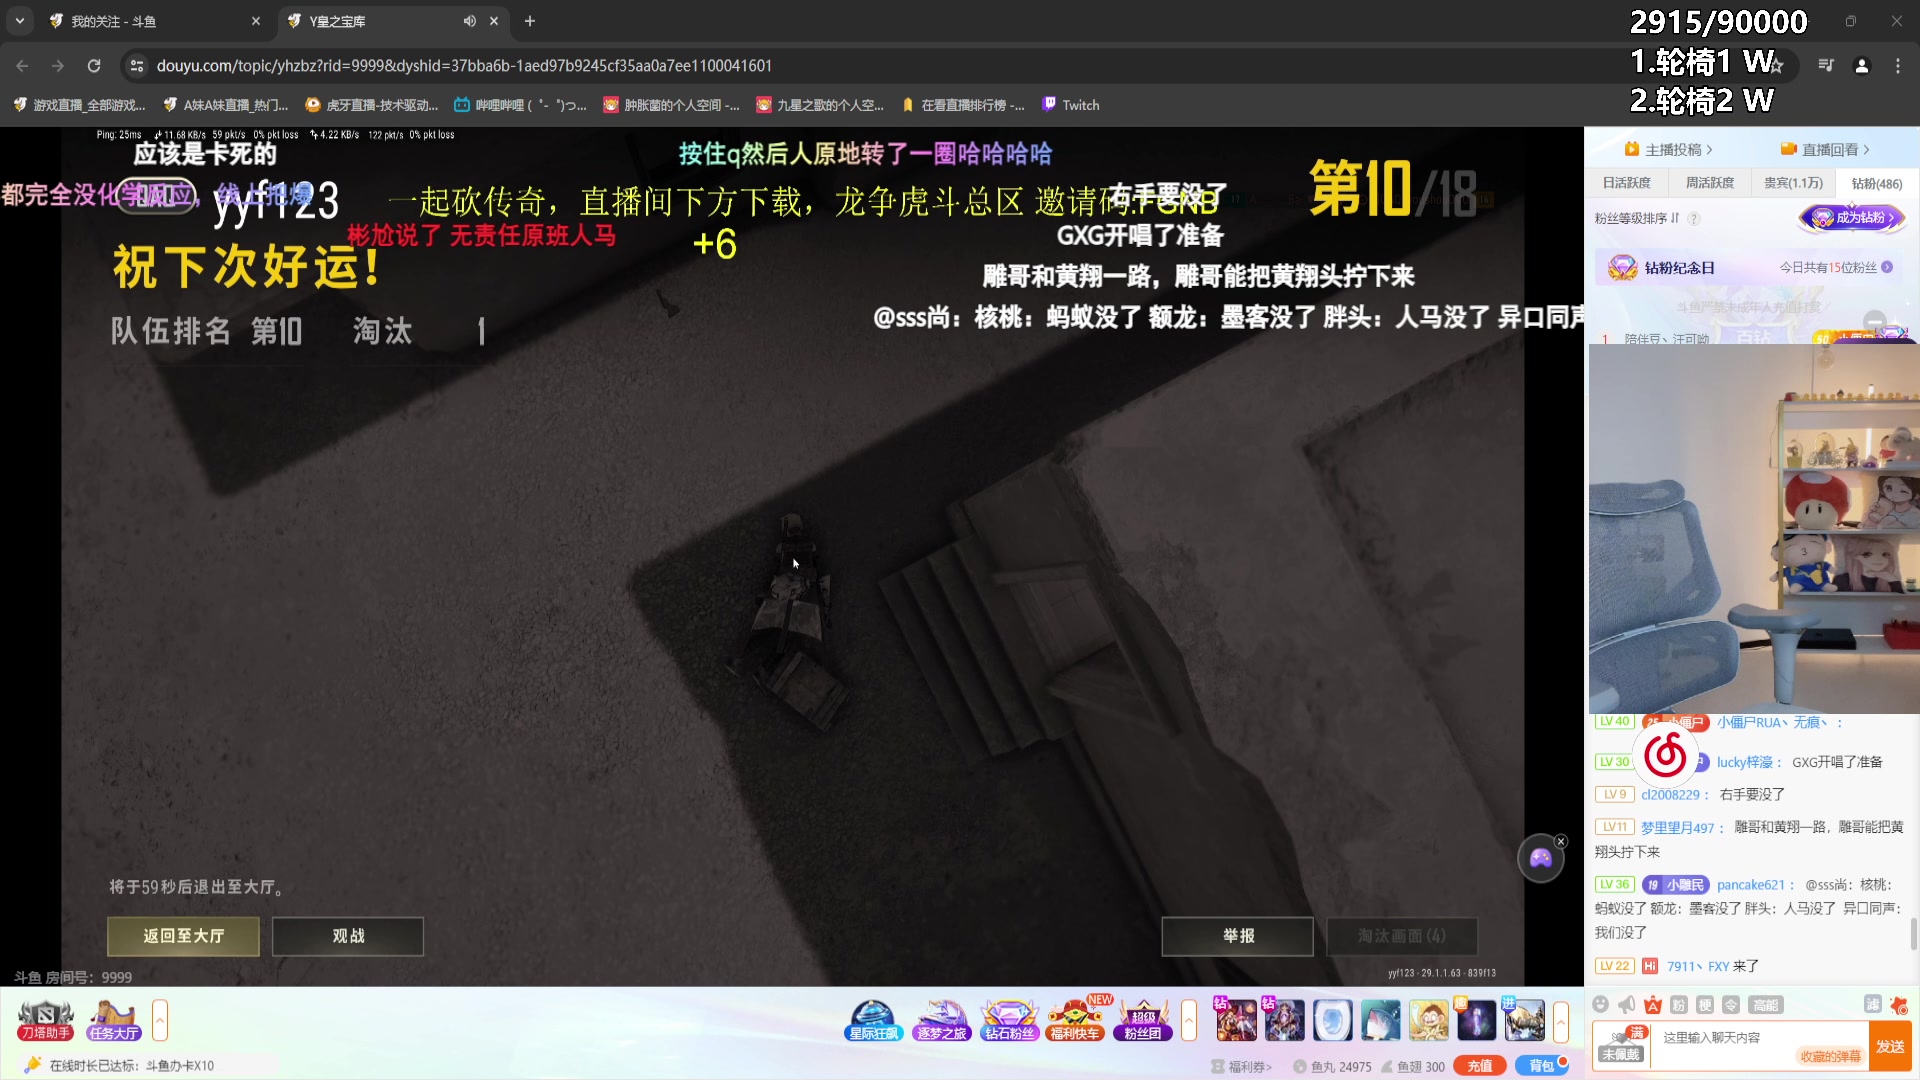Switch to the 贵宾(1.1万) tab

1793,183
